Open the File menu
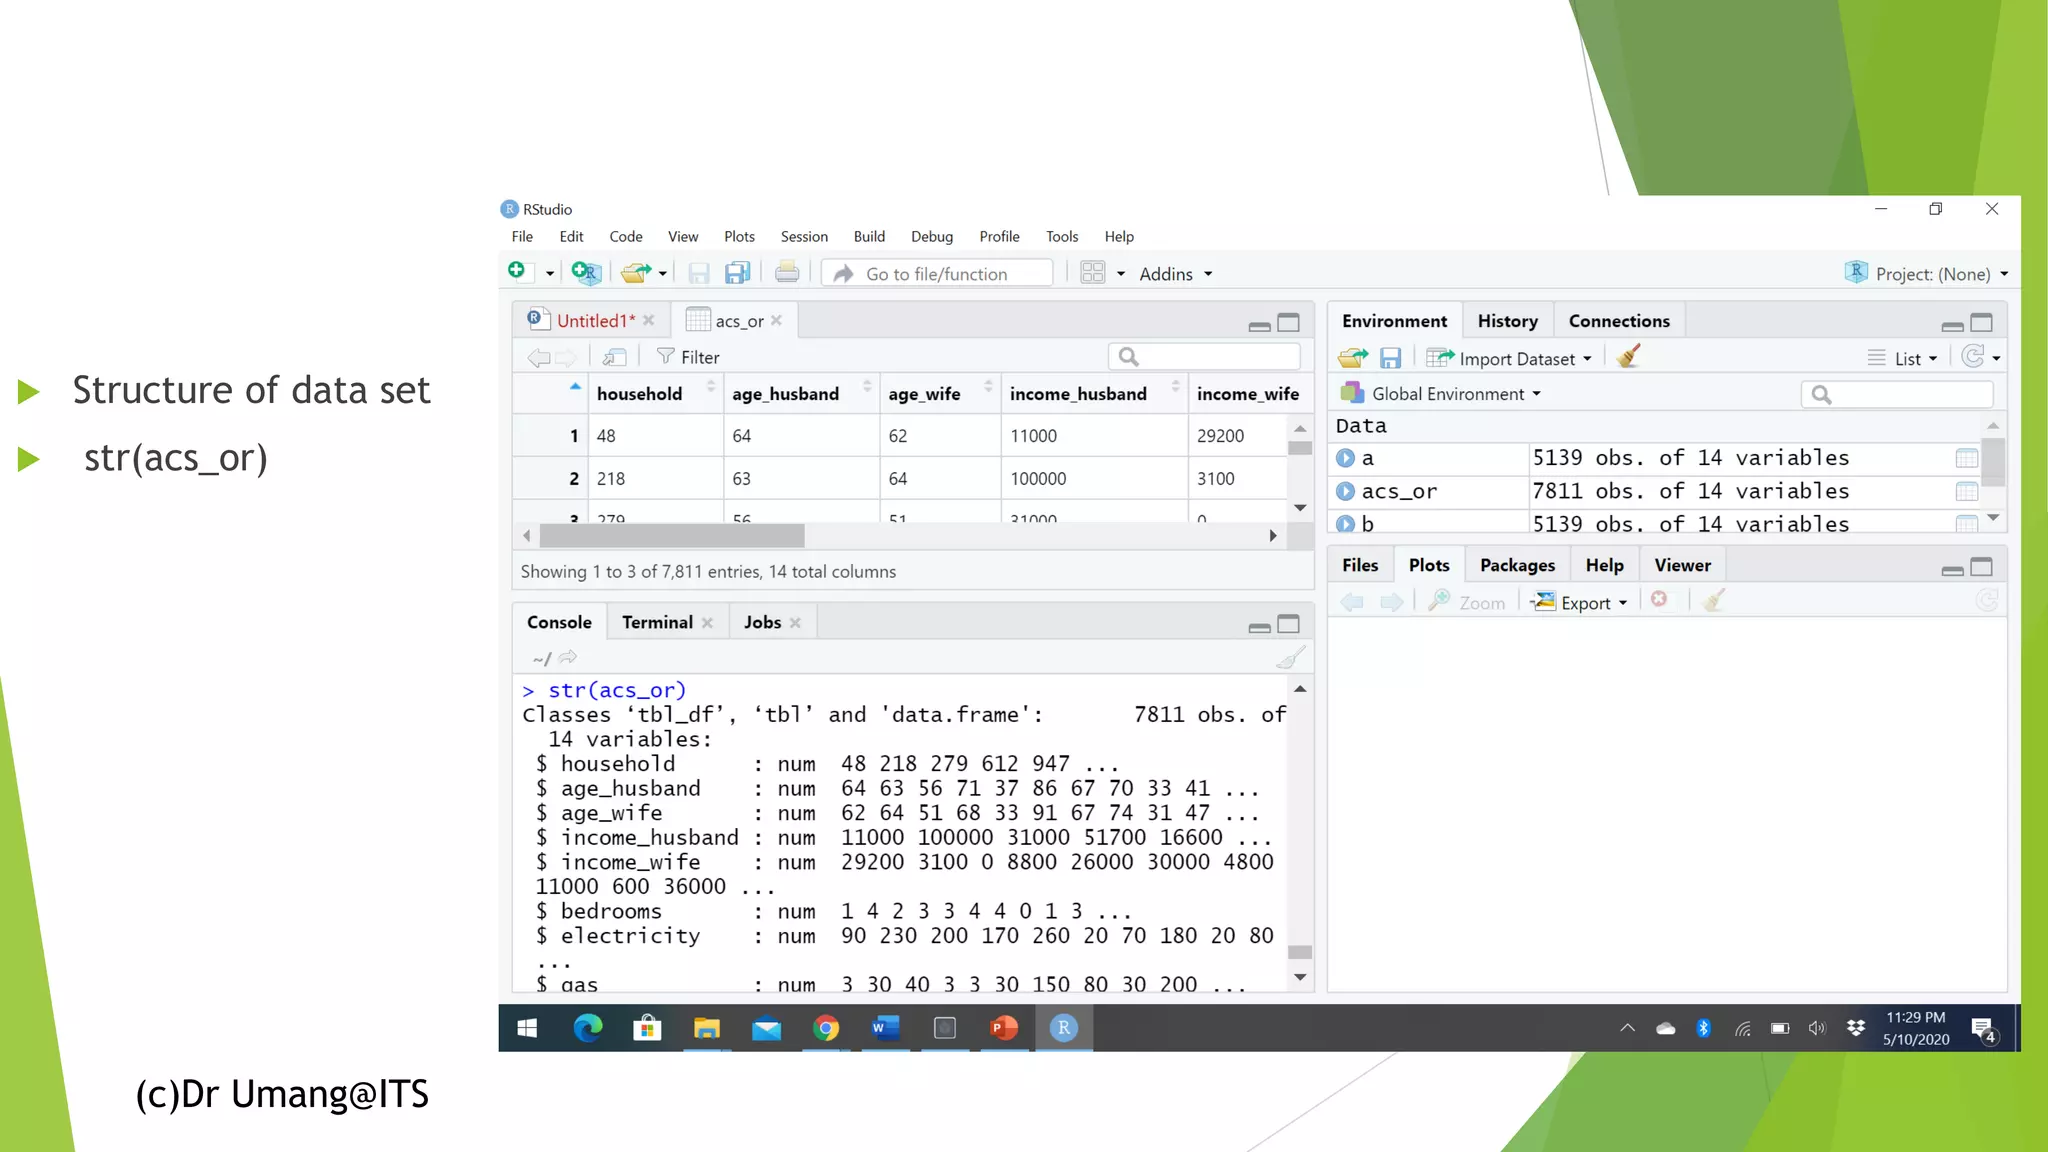Image resolution: width=2048 pixels, height=1152 pixels. point(522,237)
